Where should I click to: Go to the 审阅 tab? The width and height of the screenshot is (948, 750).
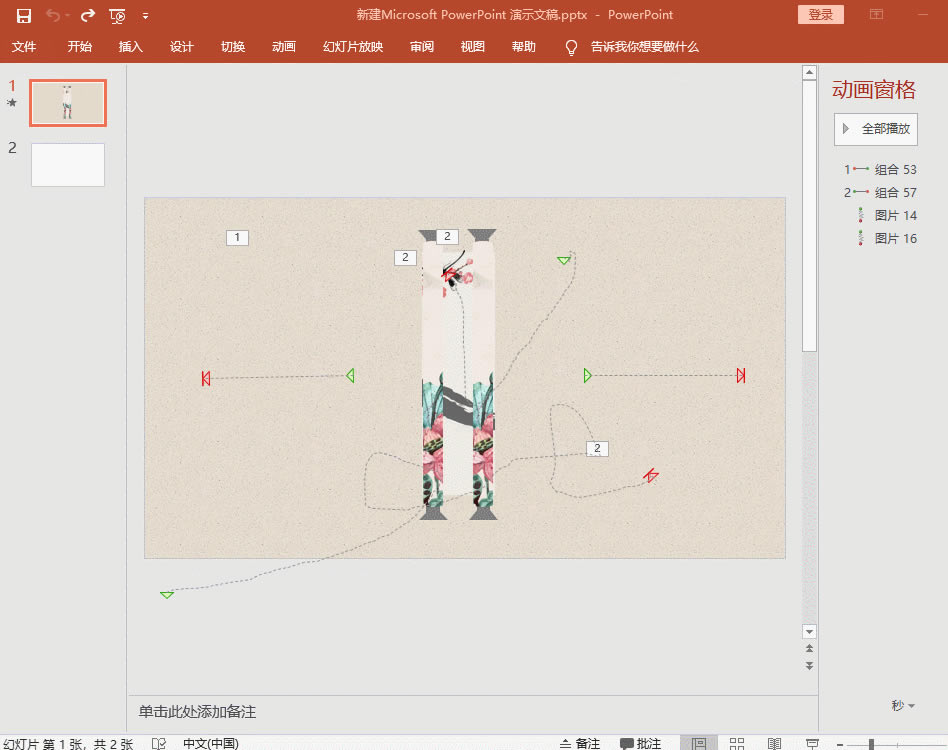click(421, 47)
